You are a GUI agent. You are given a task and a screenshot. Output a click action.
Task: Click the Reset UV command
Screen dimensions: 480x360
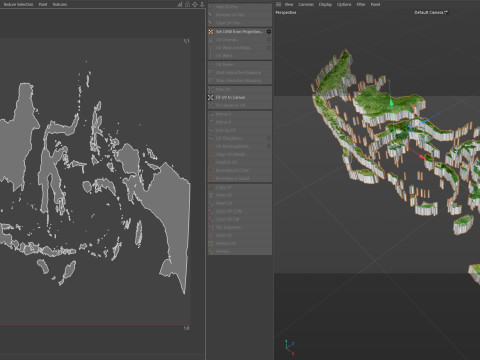(x=240, y=203)
